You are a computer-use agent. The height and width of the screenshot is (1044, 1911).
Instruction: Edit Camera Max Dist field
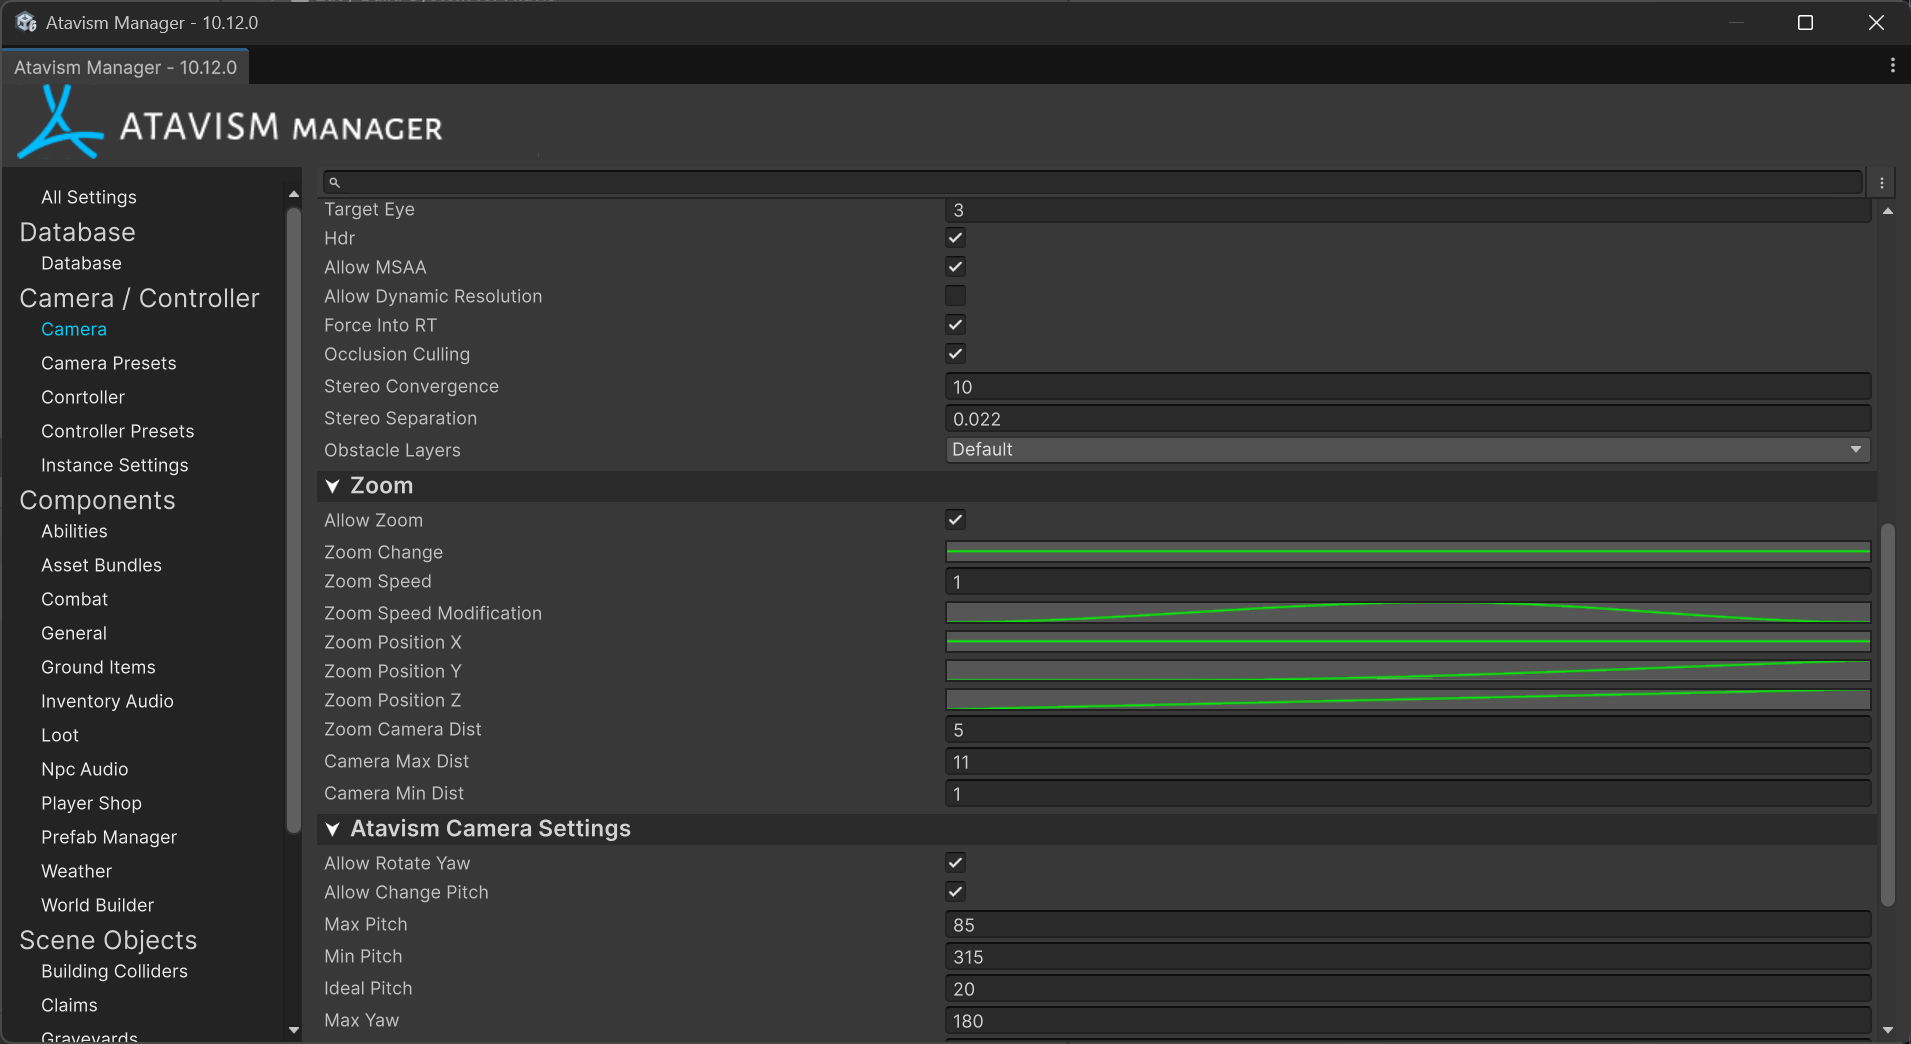click(x=1408, y=762)
